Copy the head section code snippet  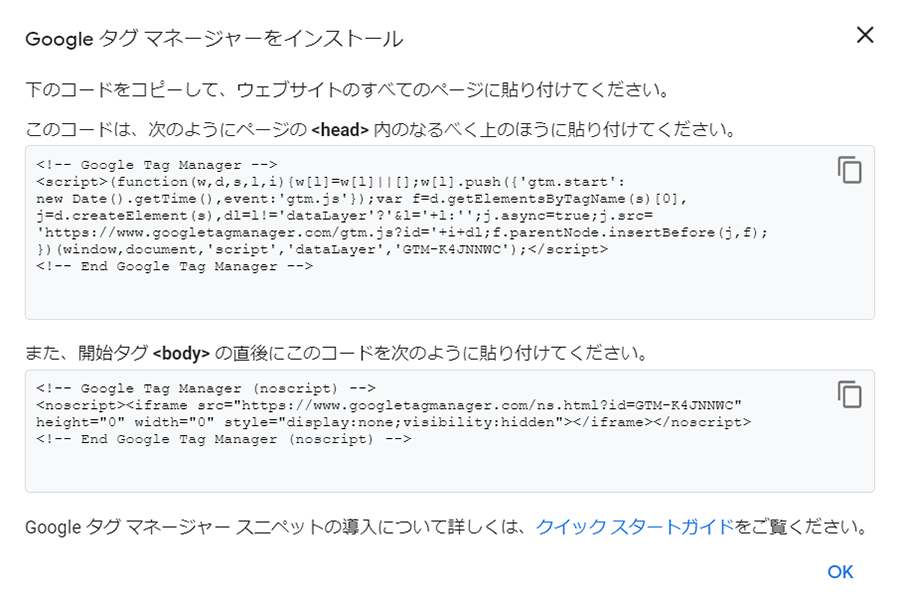(x=849, y=170)
